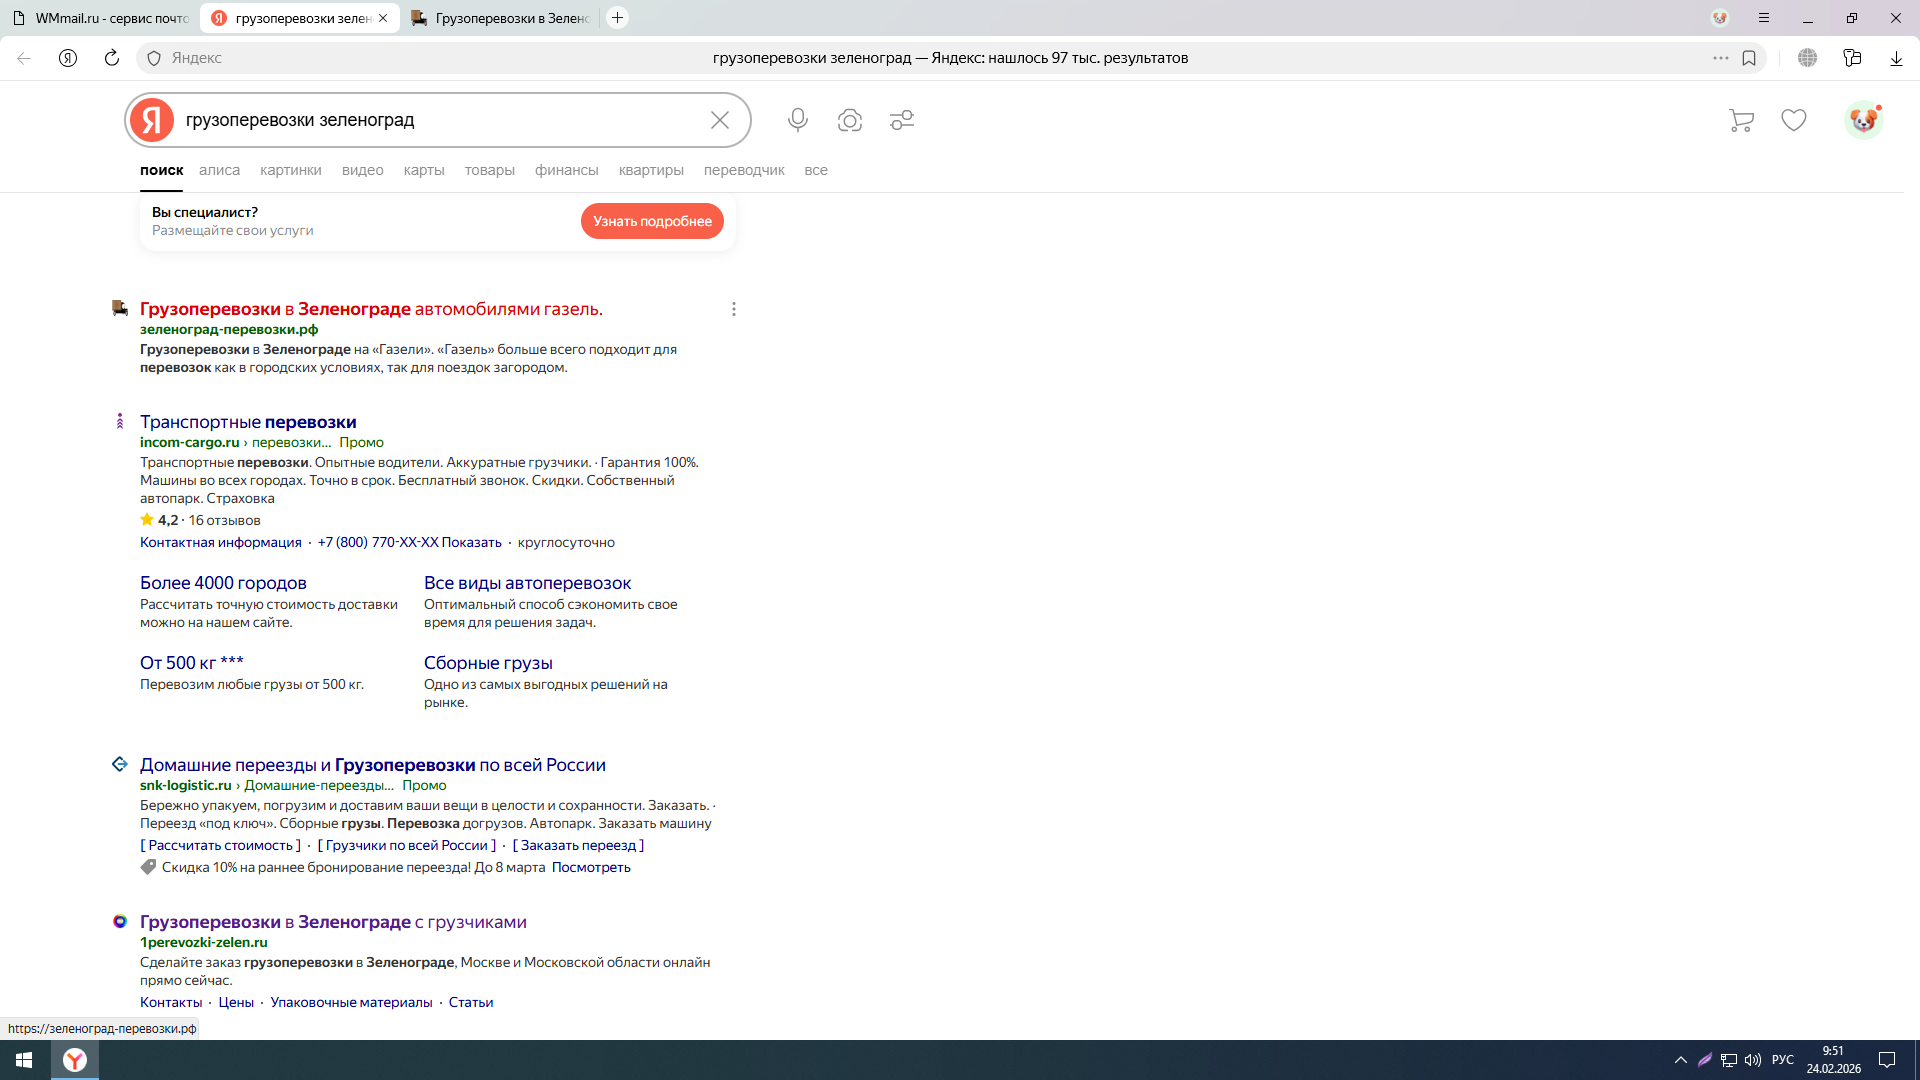
Task: Switch to the карты search tab
Action: tap(424, 170)
